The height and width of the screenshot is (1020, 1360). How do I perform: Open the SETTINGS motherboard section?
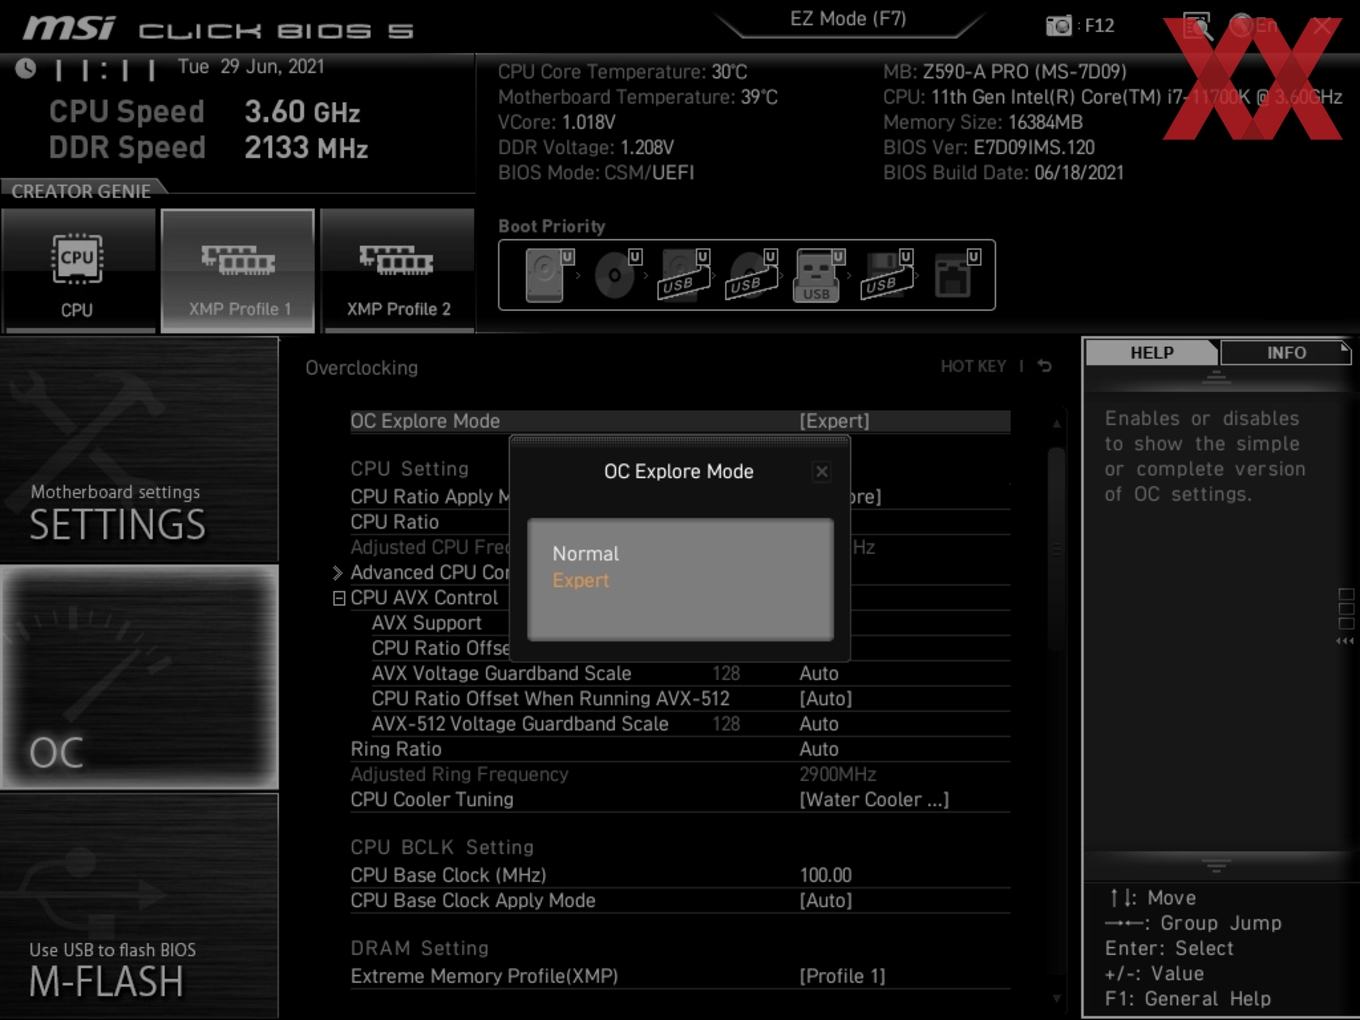139,450
